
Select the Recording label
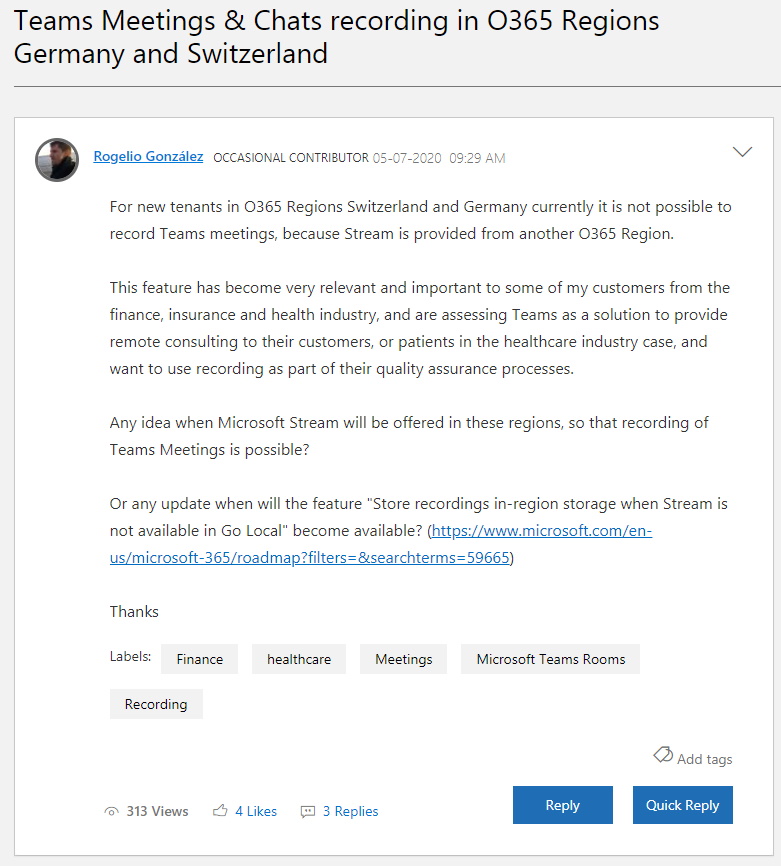click(x=156, y=704)
